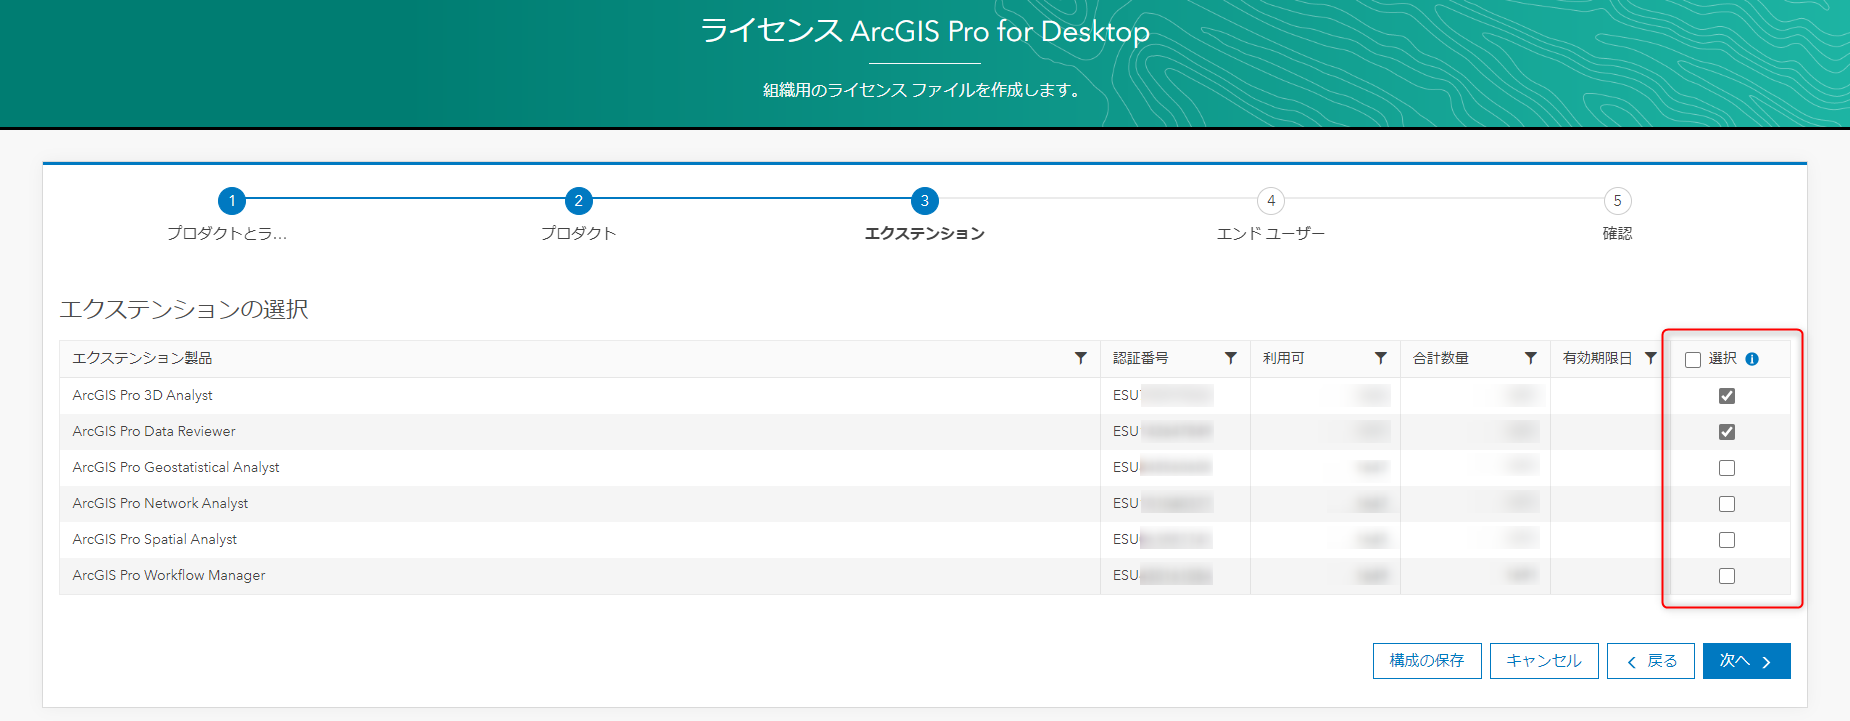1850x721 pixels.
Task: Click the エクステンションの選択 heading
Action: (x=184, y=309)
